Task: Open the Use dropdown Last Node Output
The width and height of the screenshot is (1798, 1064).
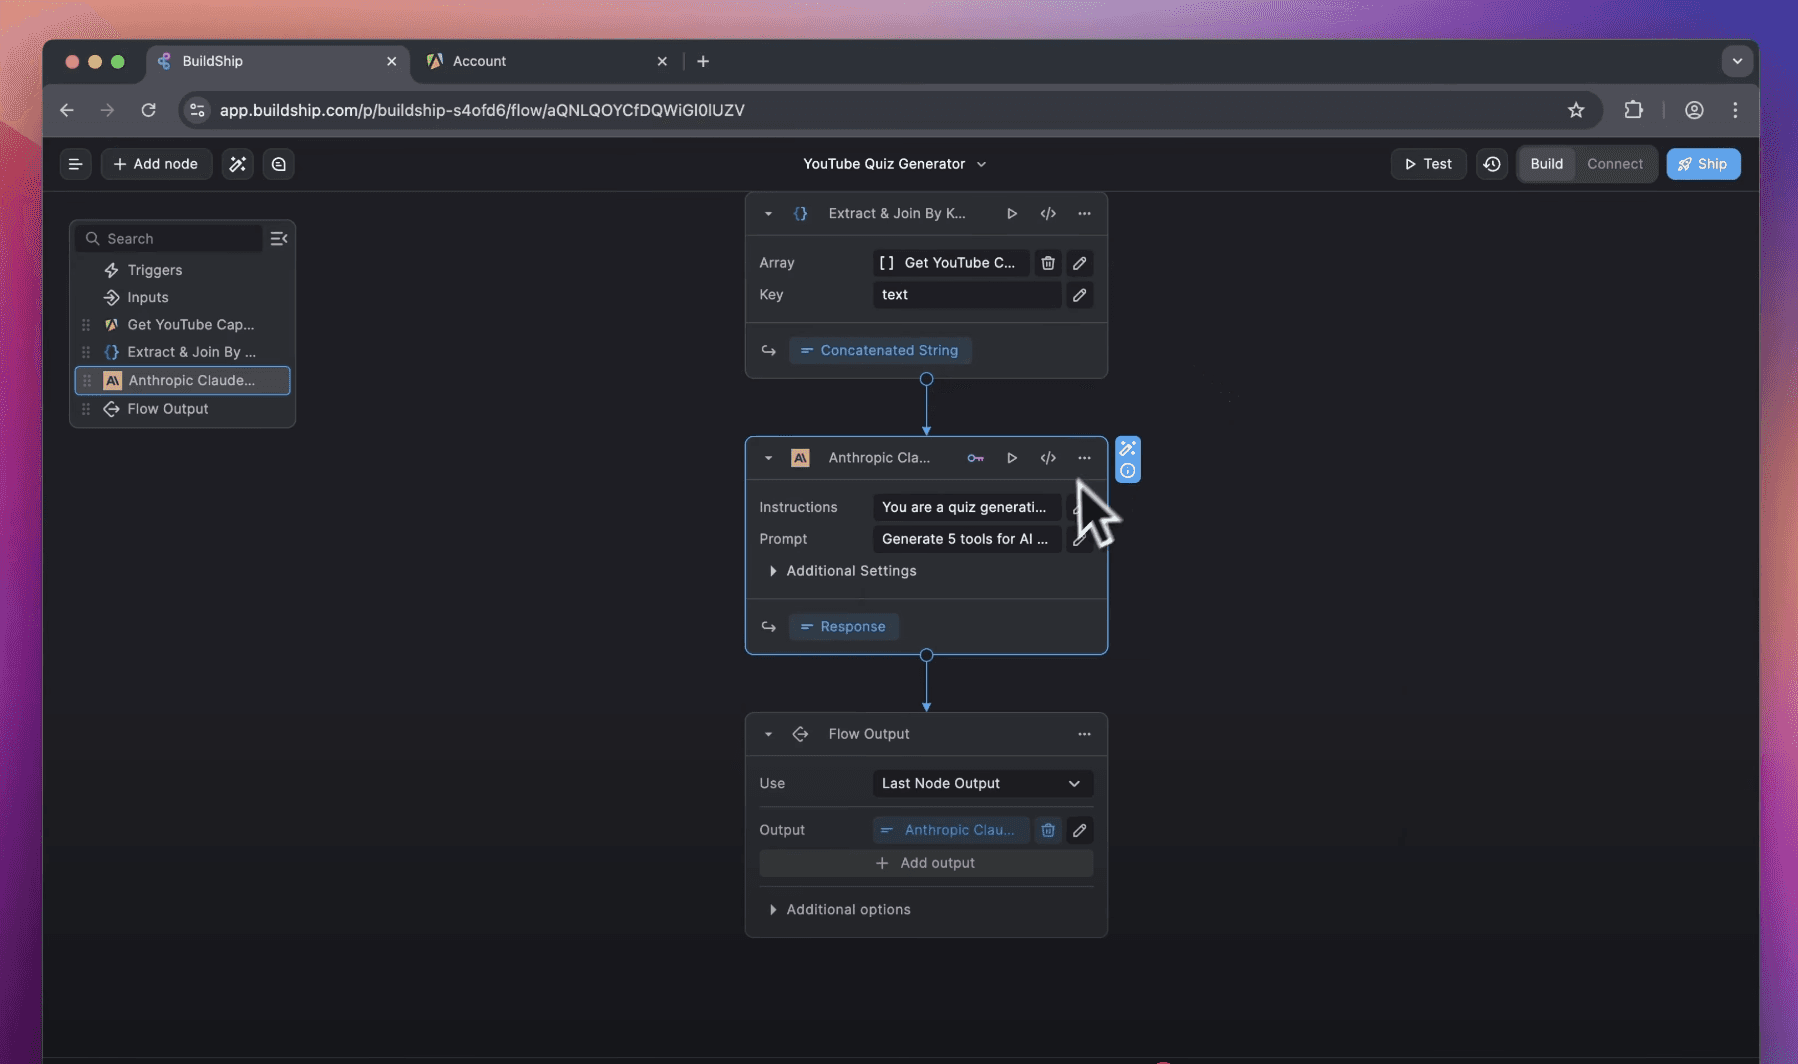Action: coord(982,783)
